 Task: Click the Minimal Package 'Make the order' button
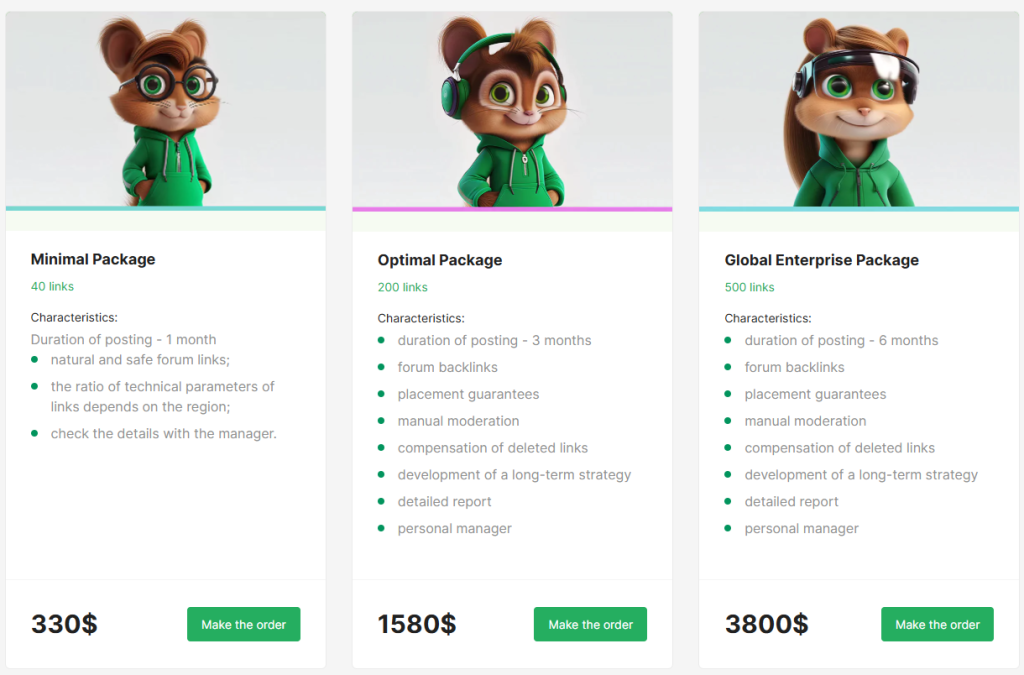point(243,624)
